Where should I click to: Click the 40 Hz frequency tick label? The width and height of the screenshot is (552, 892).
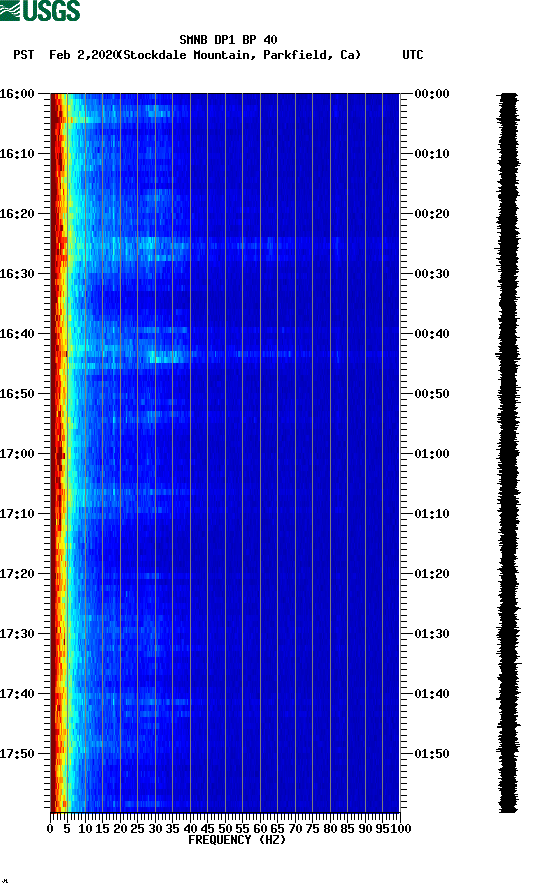(x=190, y=829)
